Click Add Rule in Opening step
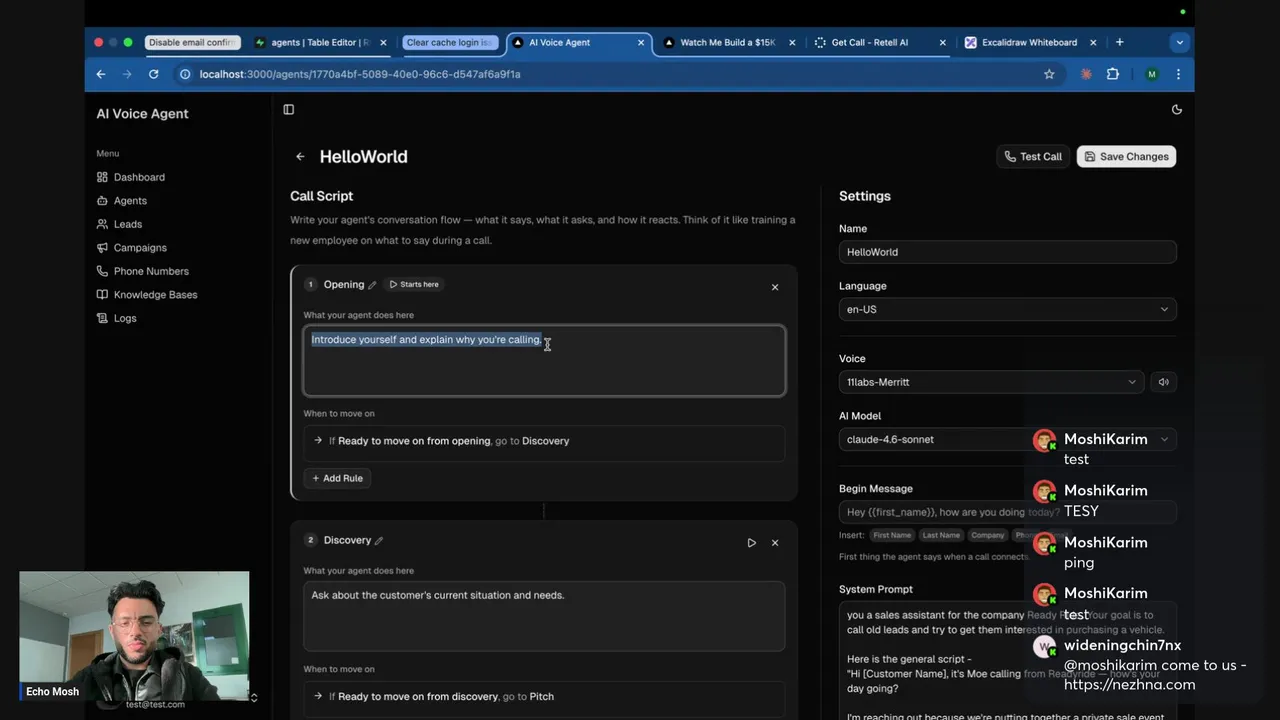The image size is (1280, 720). pos(337,478)
